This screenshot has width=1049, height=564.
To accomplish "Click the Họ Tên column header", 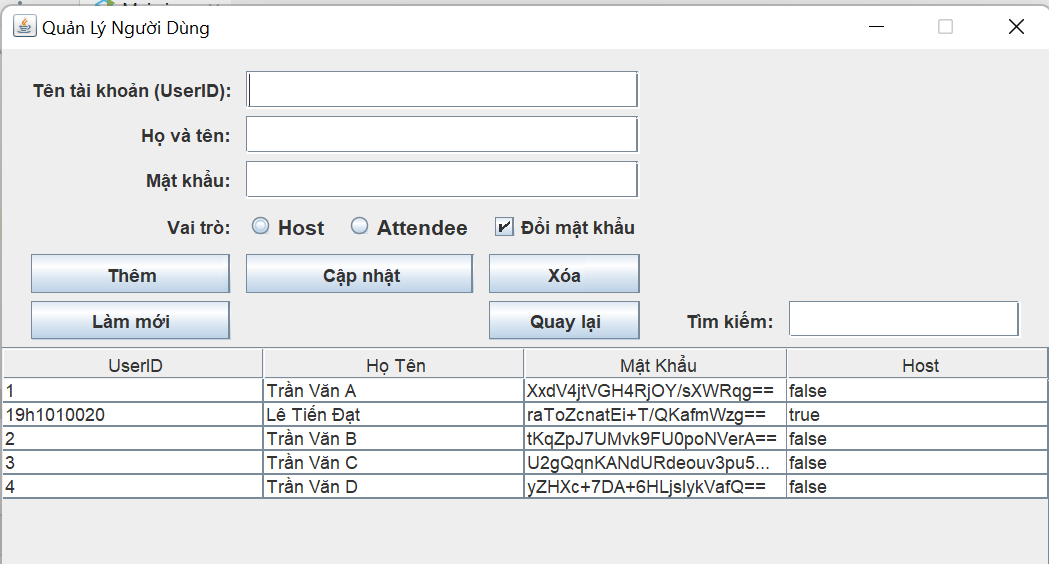I will (x=393, y=365).
